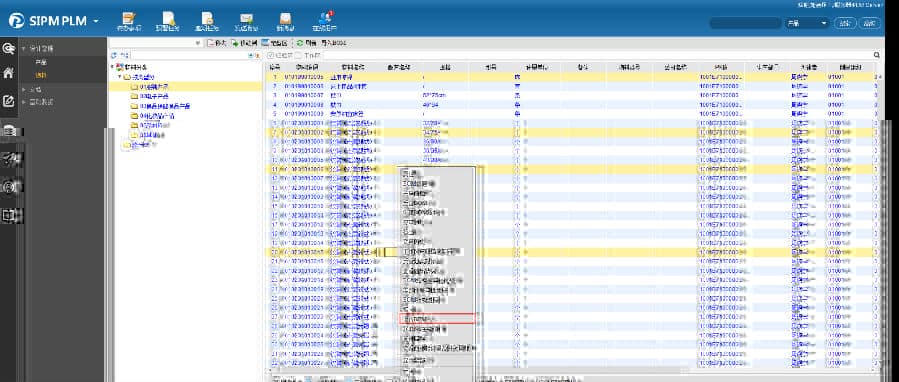The height and width of the screenshot is (382, 899).
Task: Open the online users icon with red badge
Action: pos(325,17)
